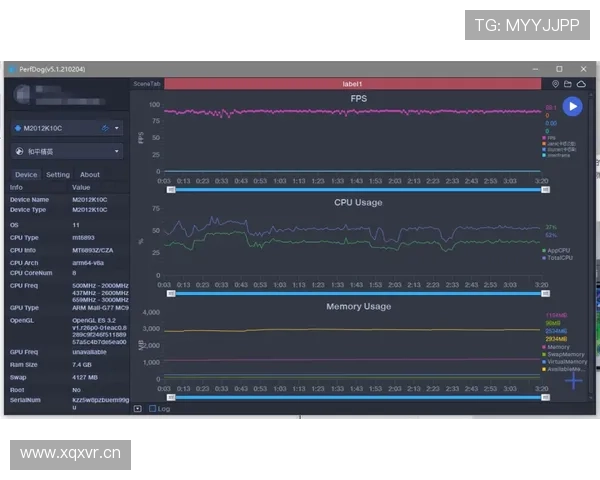
Task: Click the small panel icon beside Log
Action: (138, 408)
